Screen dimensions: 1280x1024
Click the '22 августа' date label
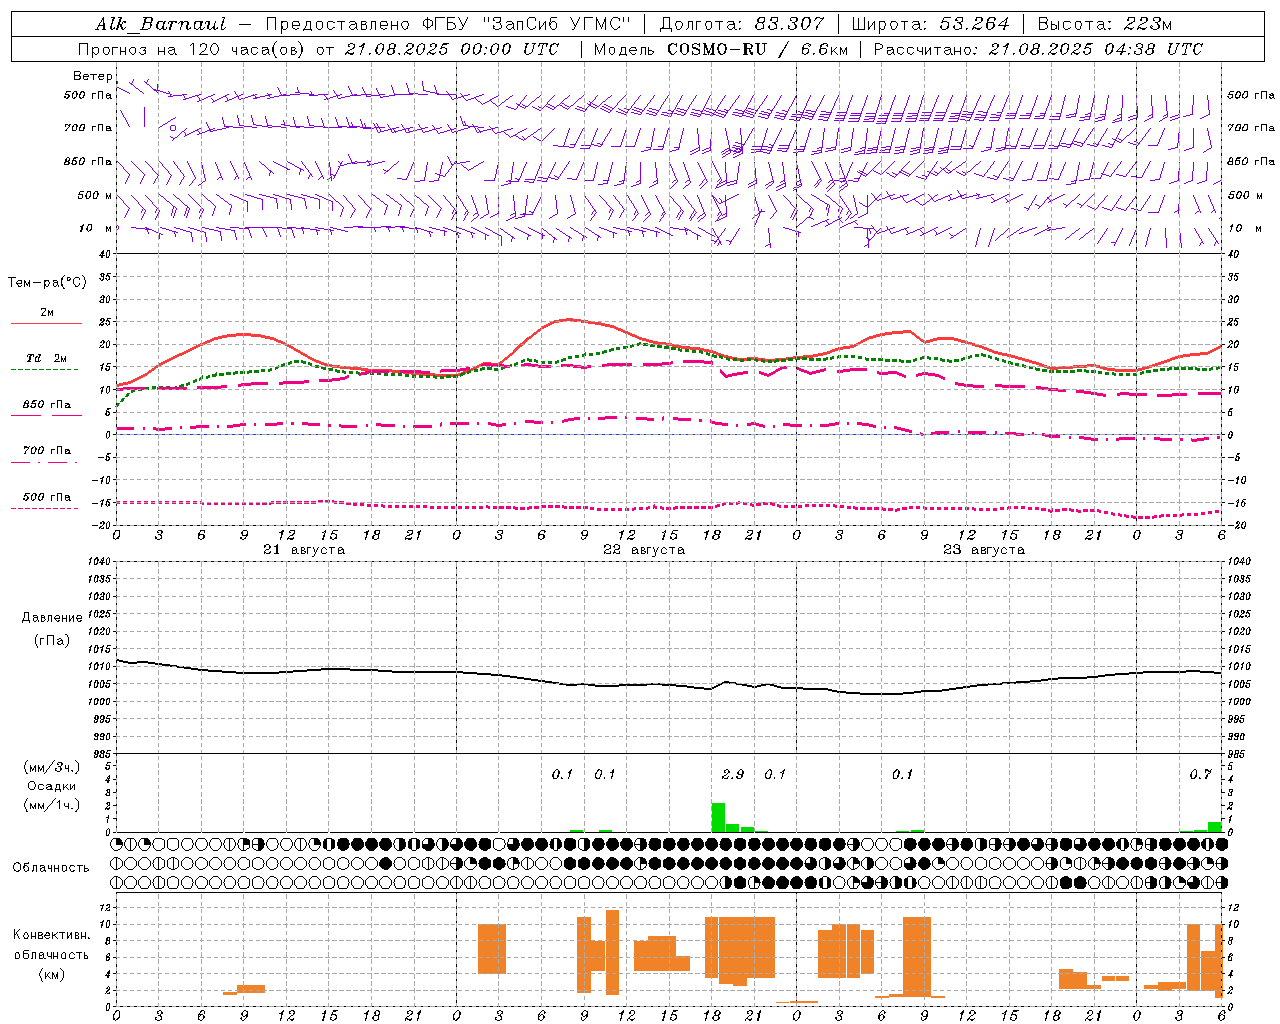[x=644, y=550]
